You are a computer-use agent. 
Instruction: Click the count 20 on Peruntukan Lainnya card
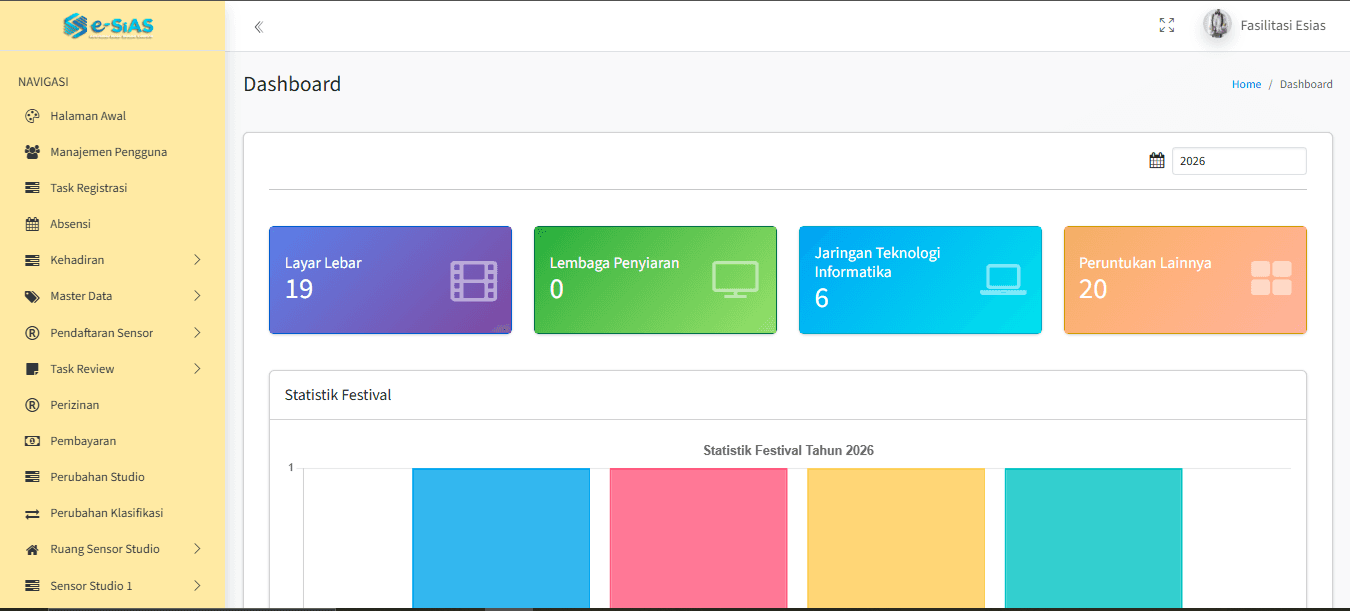click(x=1093, y=290)
